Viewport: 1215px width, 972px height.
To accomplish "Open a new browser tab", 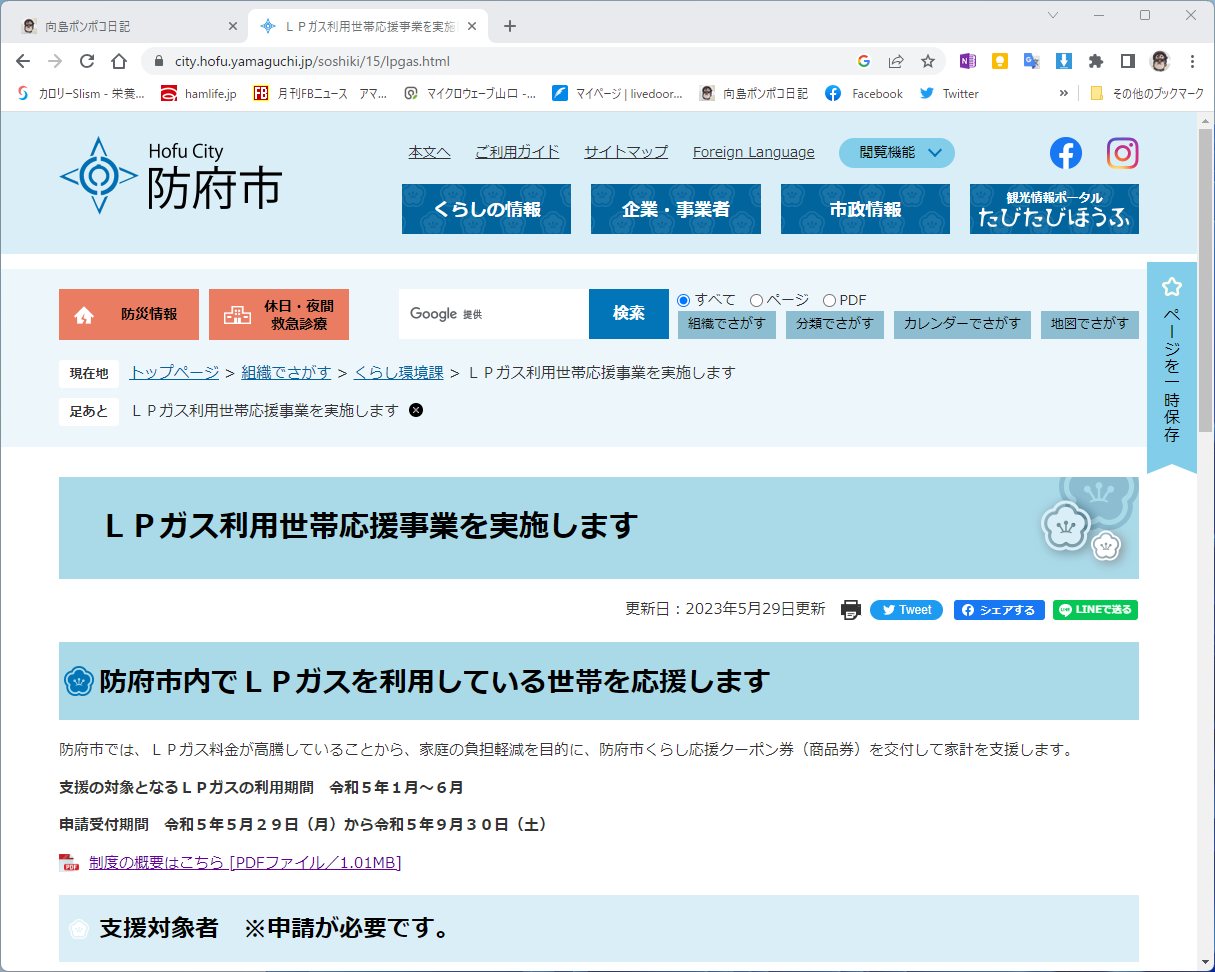I will coord(510,26).
